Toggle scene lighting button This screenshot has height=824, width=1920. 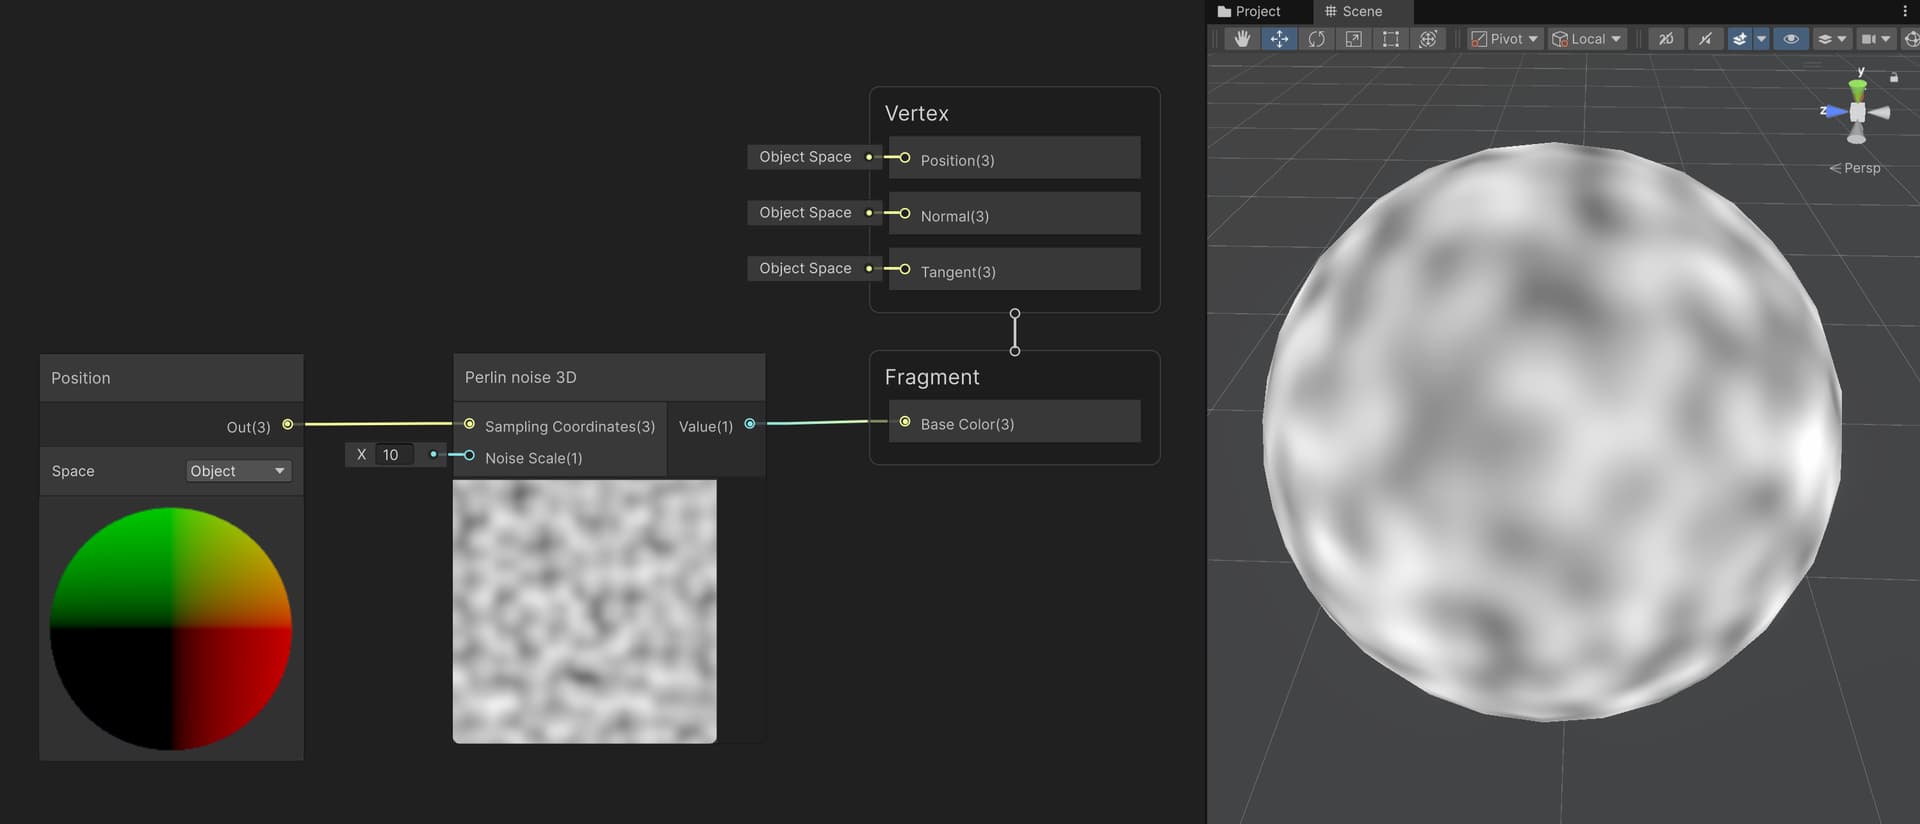pos(1705,39)
